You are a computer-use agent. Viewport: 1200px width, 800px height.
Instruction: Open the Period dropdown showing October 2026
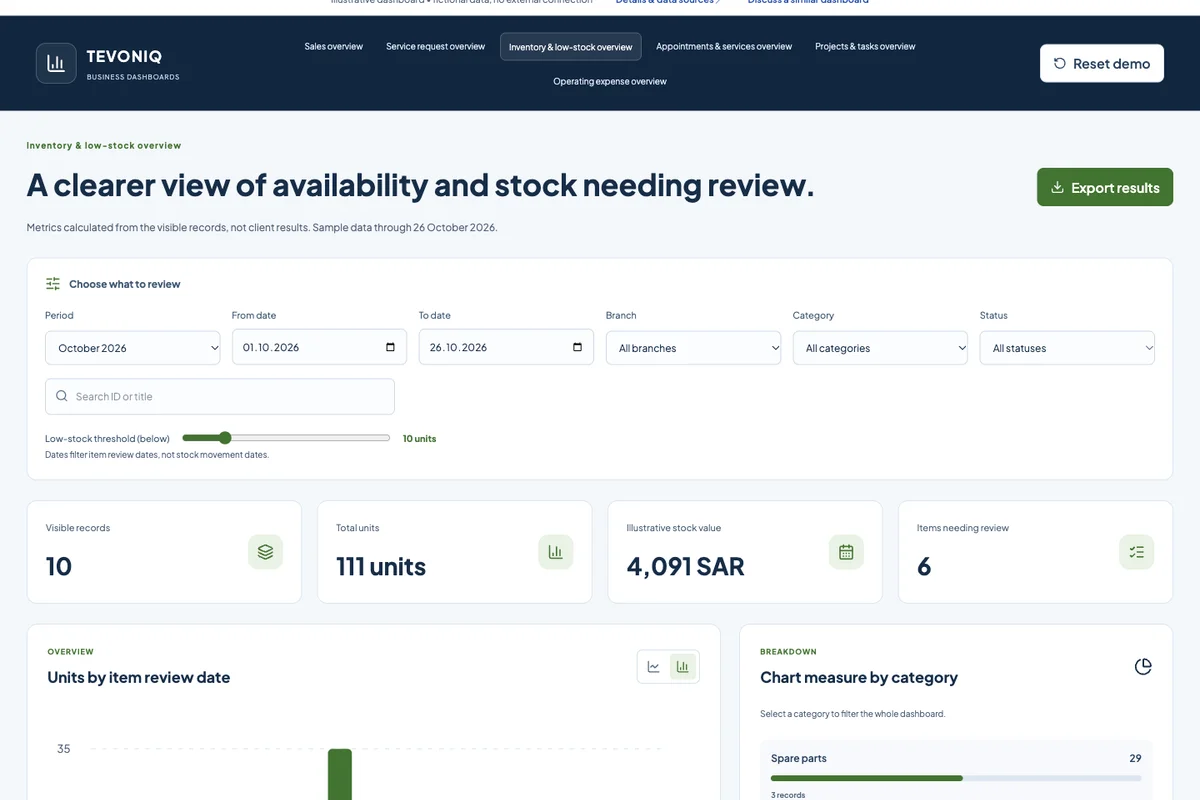[x=132, y=348]
